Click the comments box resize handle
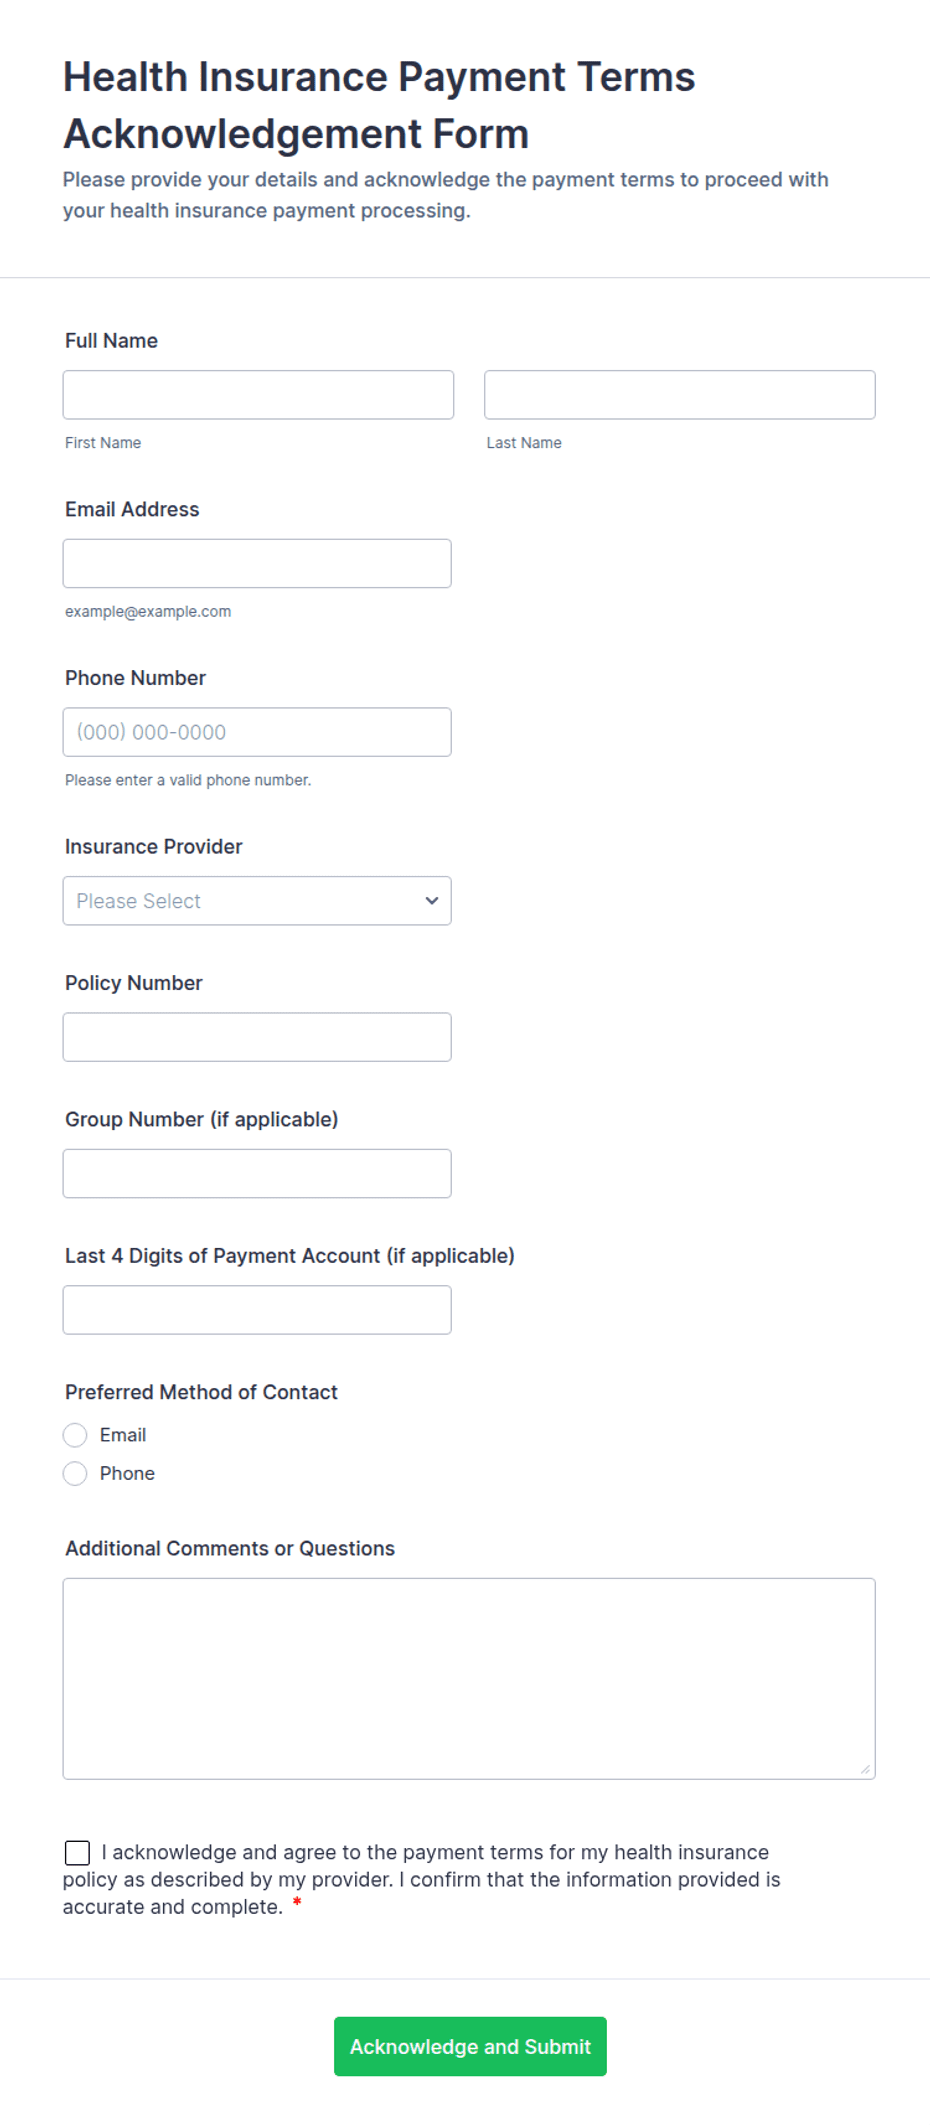The height and width of the screenshot is (2125, 930). 866,1769
